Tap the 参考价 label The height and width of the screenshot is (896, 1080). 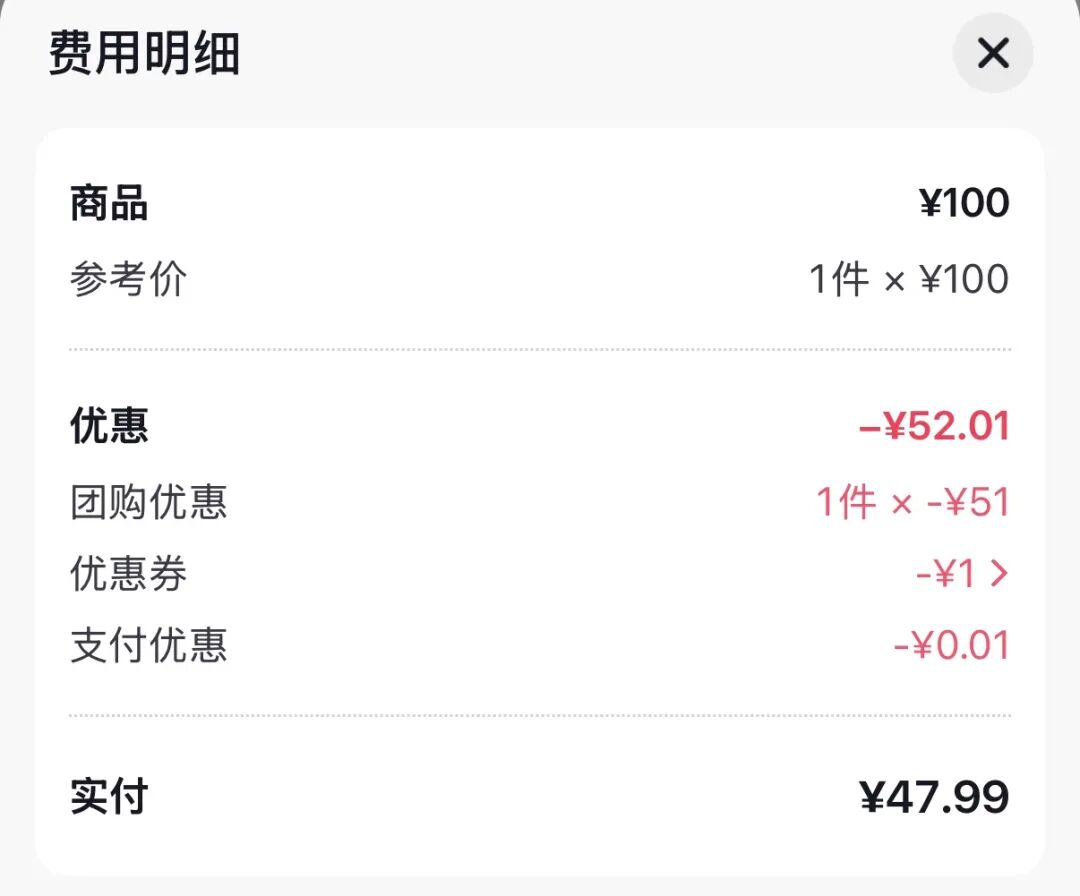[x=128, y=280]
